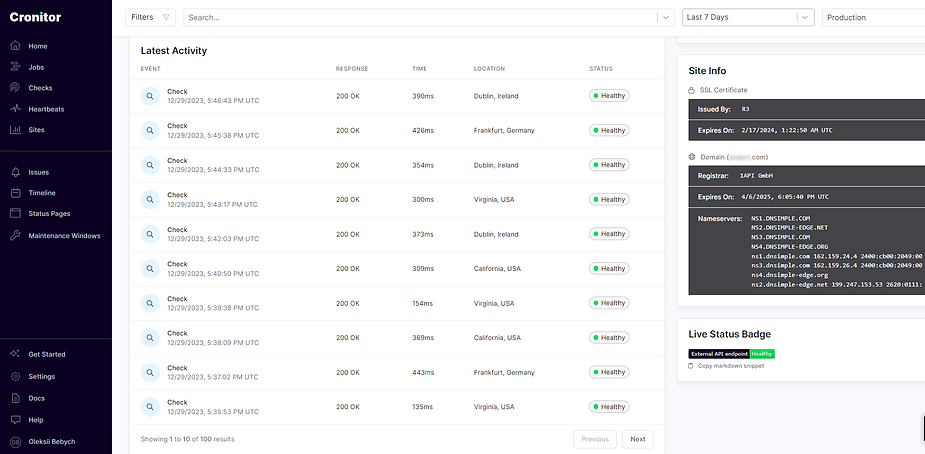Click the Jobs sidebar icon
The image size is (925, 454).
pyautogui.click(x=15, y=67)
